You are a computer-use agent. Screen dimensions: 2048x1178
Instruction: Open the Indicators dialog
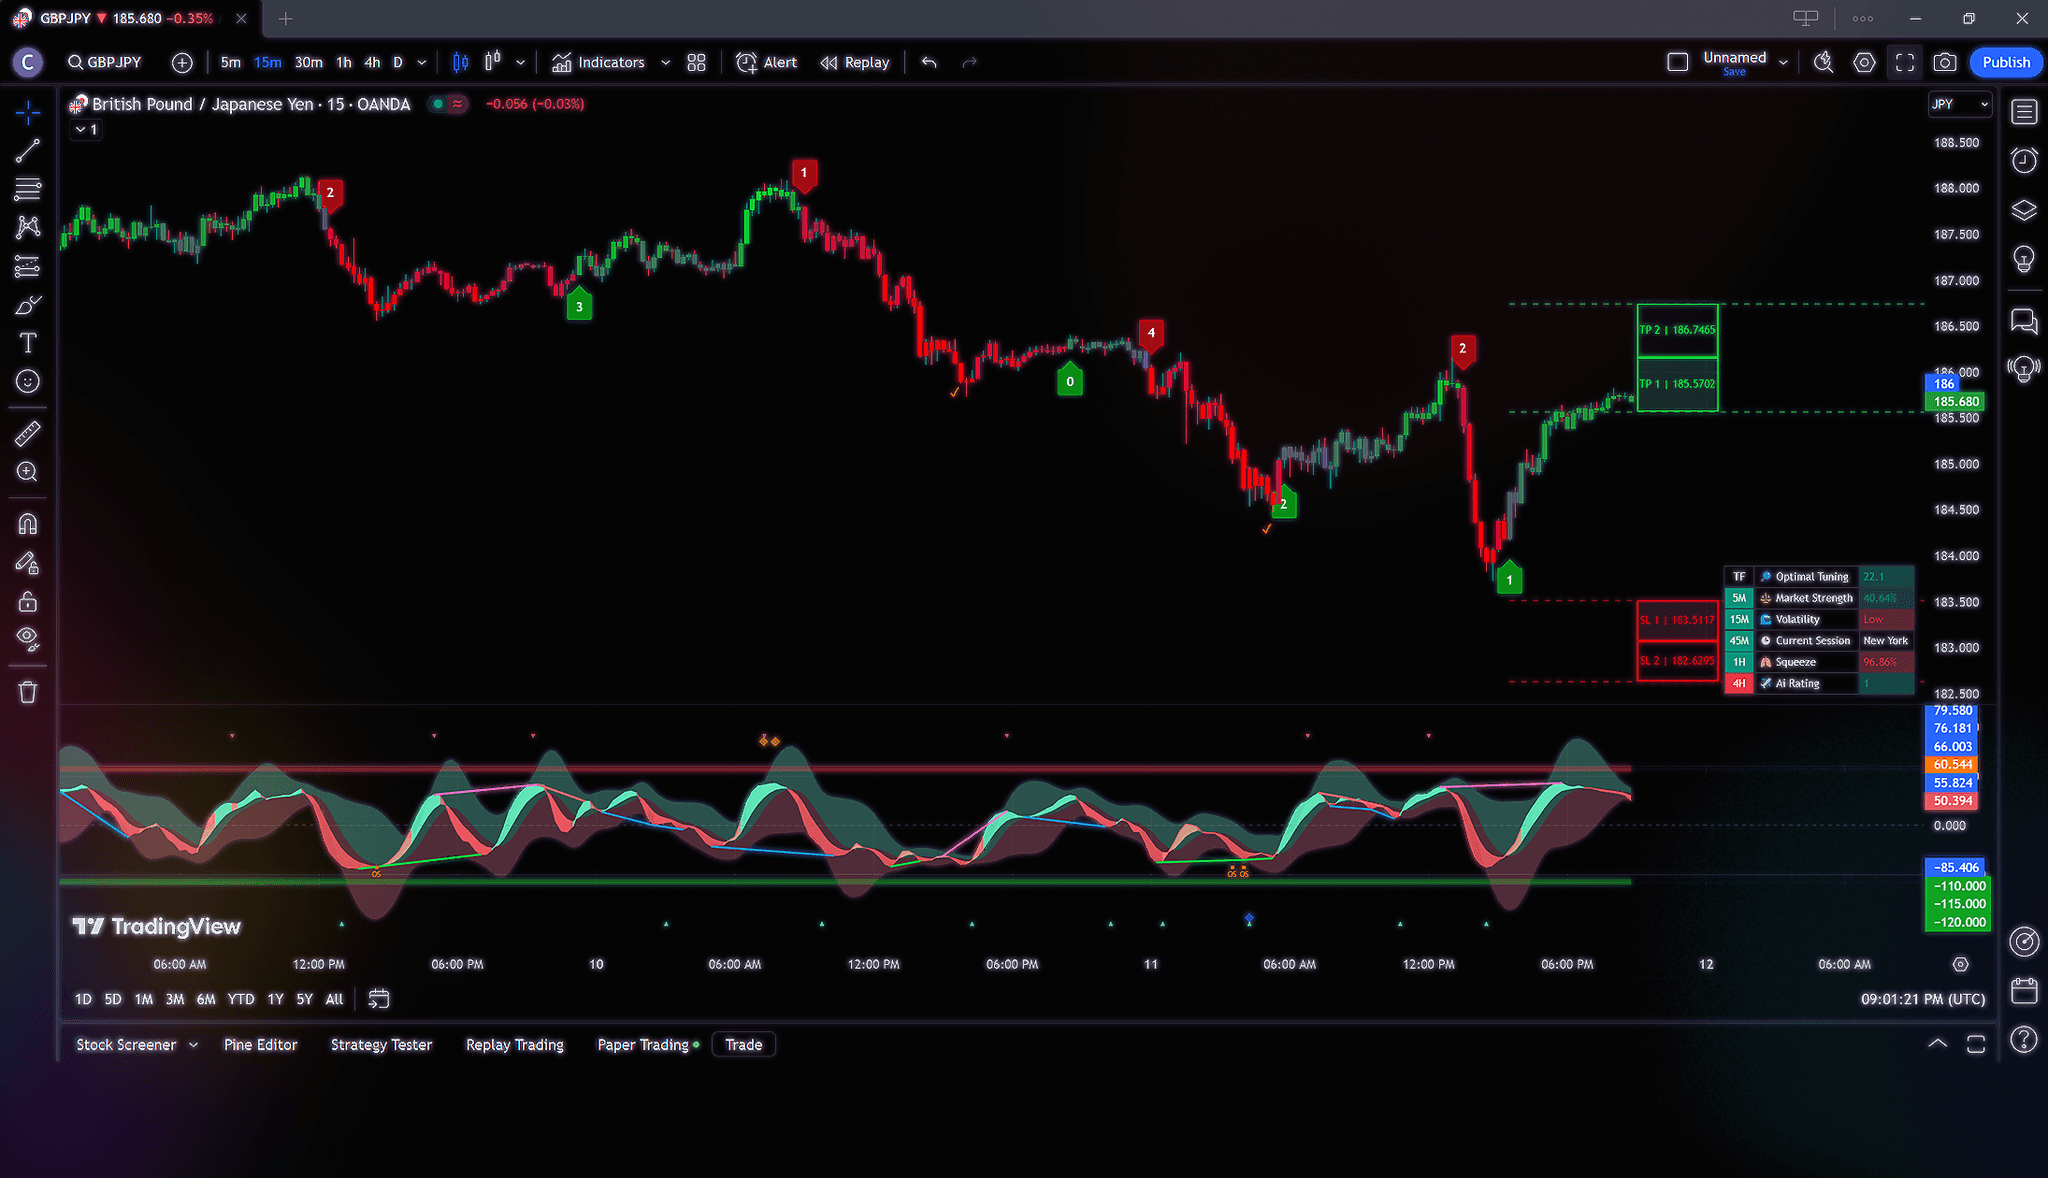(x=598, y=62)
